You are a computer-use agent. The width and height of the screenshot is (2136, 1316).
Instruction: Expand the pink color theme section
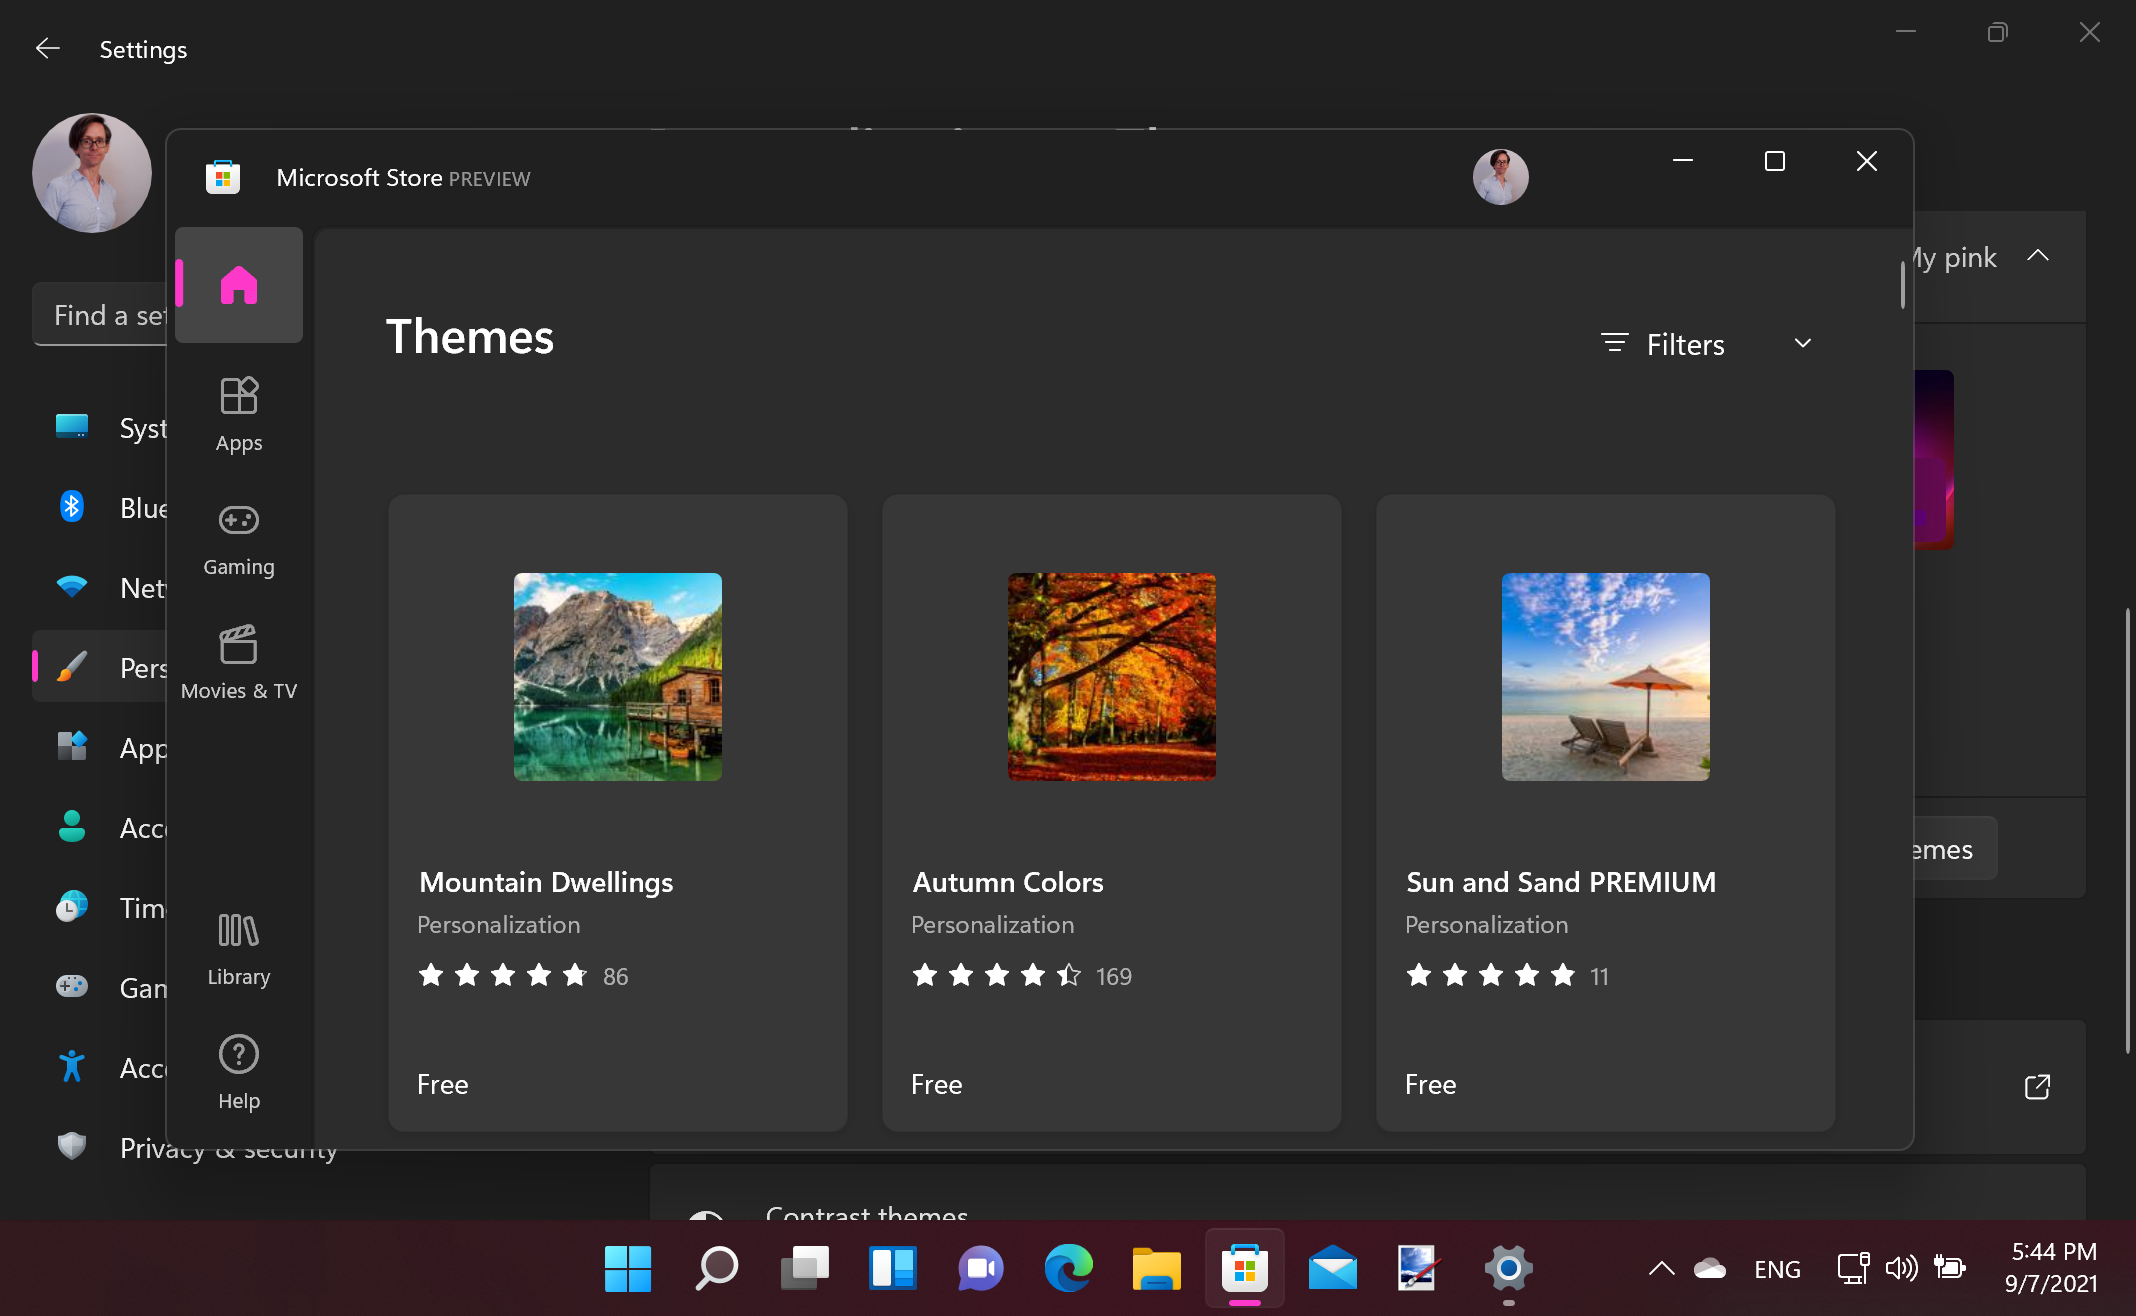pyautogui.click(x=2040, y=256)
